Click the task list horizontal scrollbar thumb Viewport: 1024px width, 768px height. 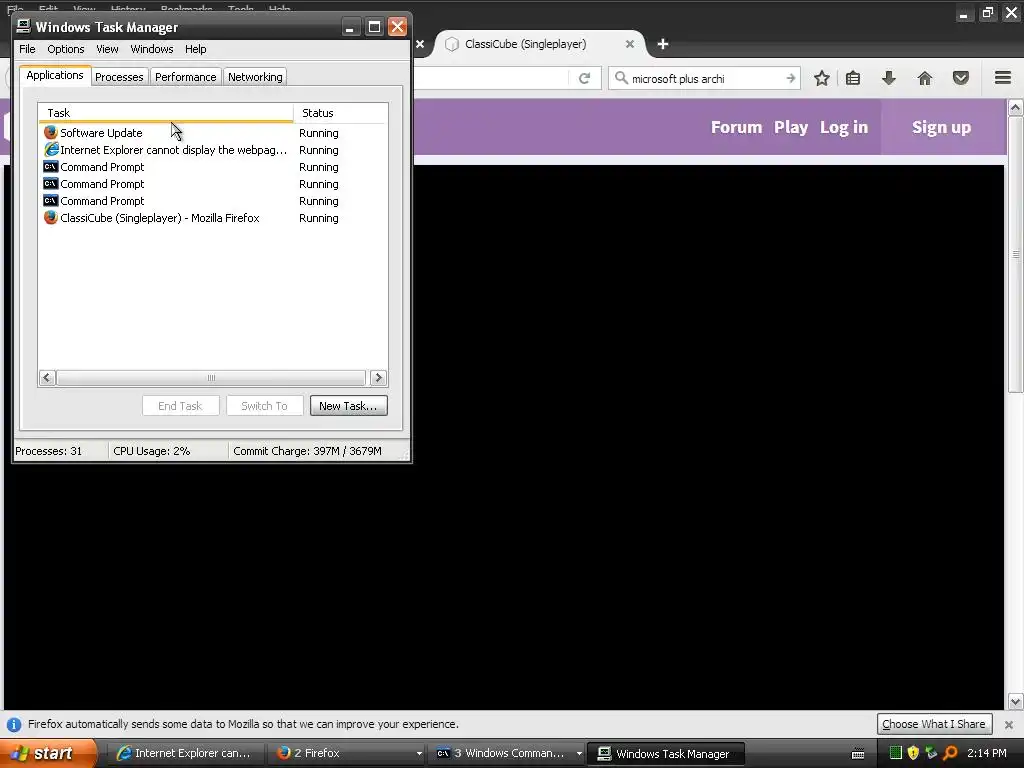tap(211, 377)
